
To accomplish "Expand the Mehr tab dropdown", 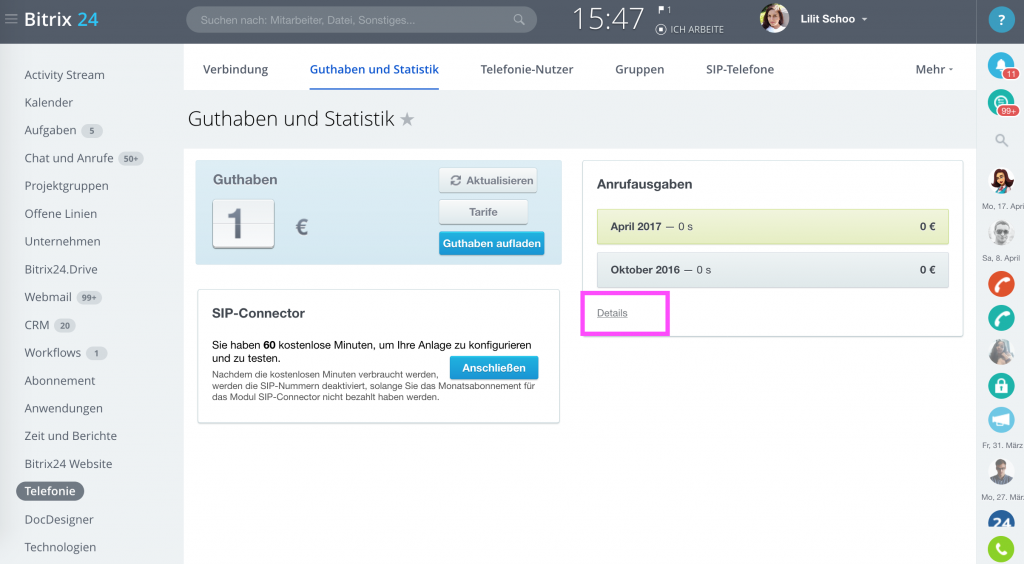I will (x=934, y=69).
